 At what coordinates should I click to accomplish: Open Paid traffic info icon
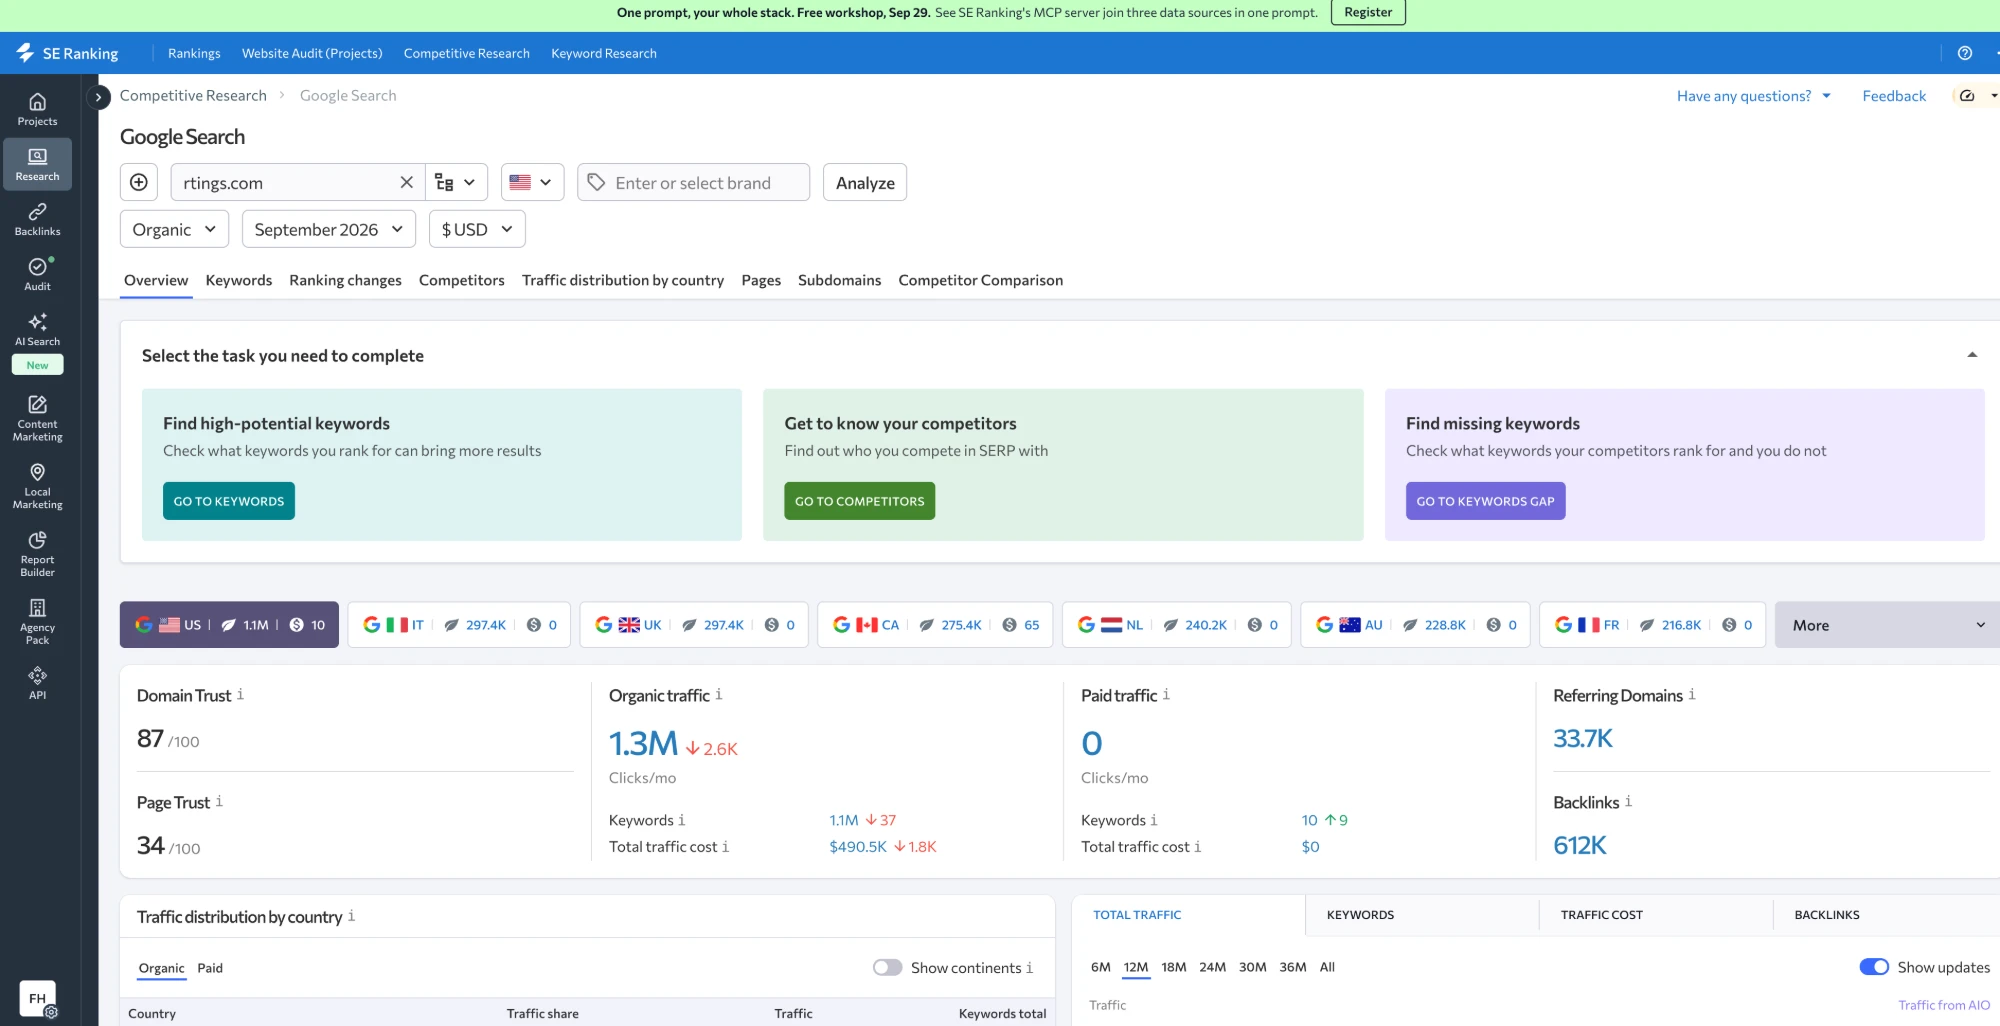pos(1166,694)
